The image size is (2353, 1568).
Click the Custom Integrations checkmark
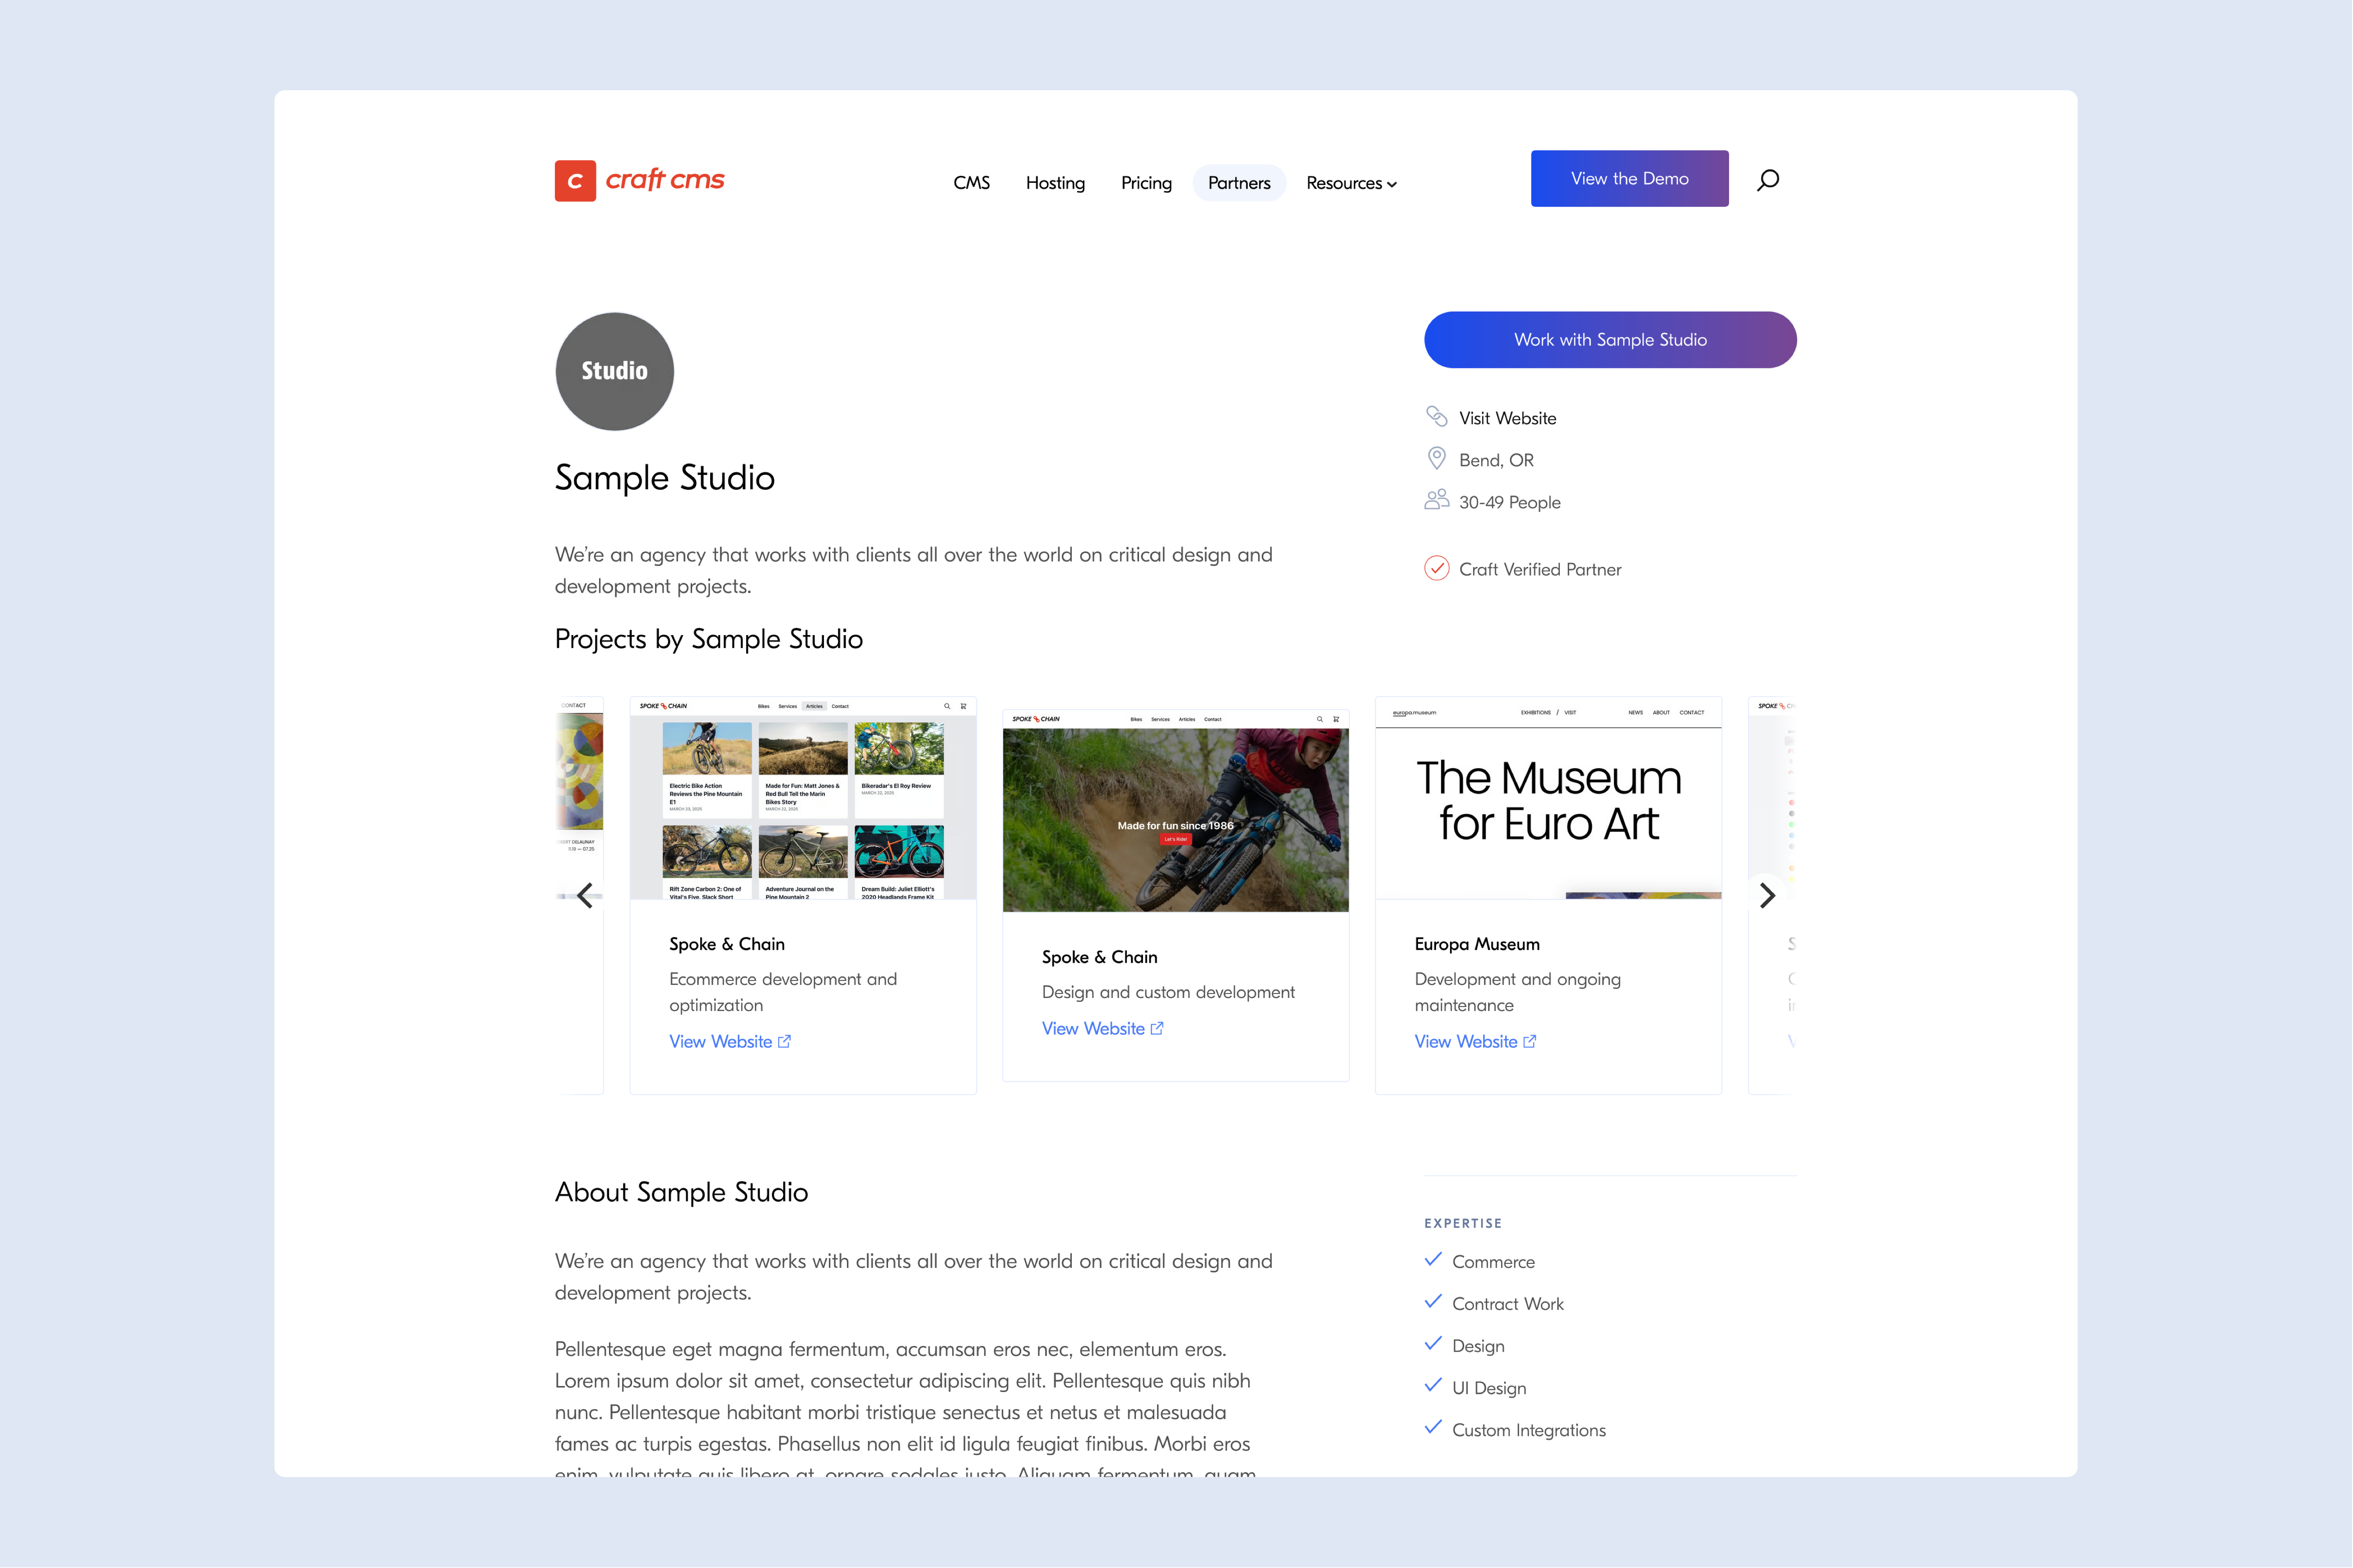tap(1433, 1428)
